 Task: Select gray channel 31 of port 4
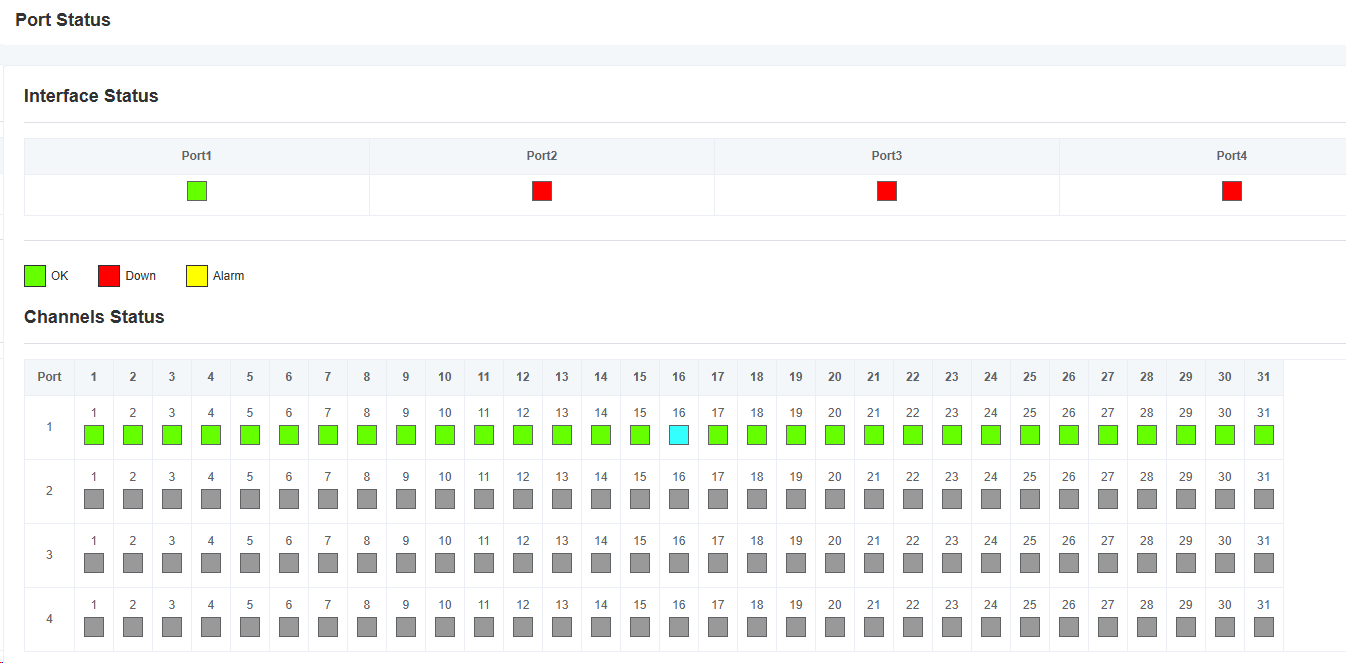(x=1264, y=627)
